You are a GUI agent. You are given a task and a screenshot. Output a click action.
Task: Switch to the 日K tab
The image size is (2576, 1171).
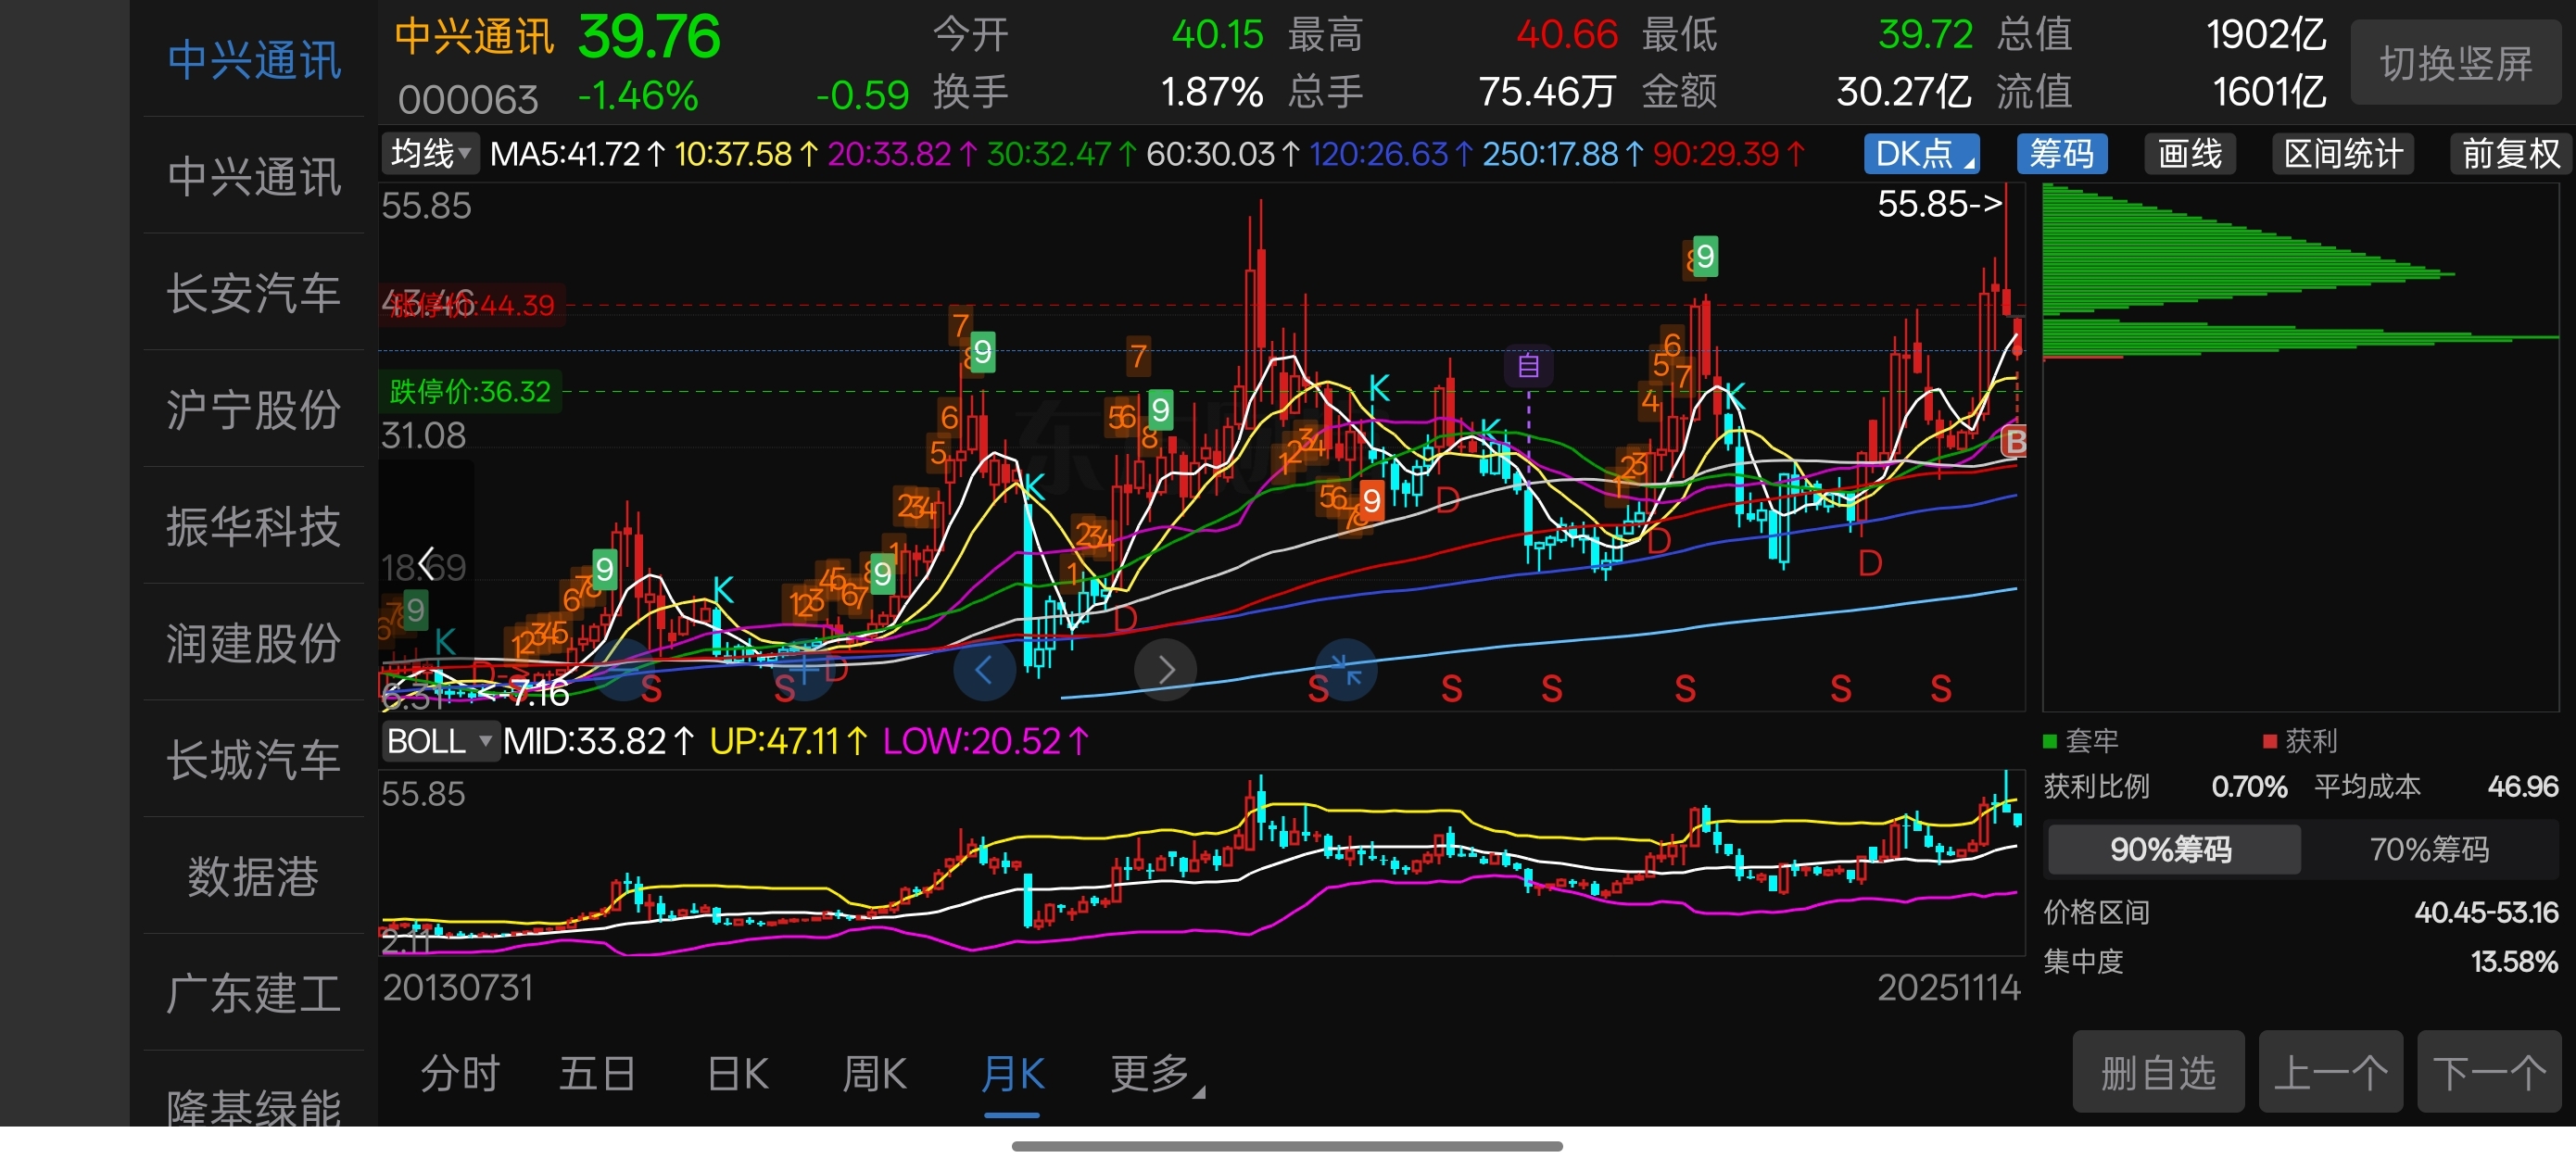[x=737, y=1074]
